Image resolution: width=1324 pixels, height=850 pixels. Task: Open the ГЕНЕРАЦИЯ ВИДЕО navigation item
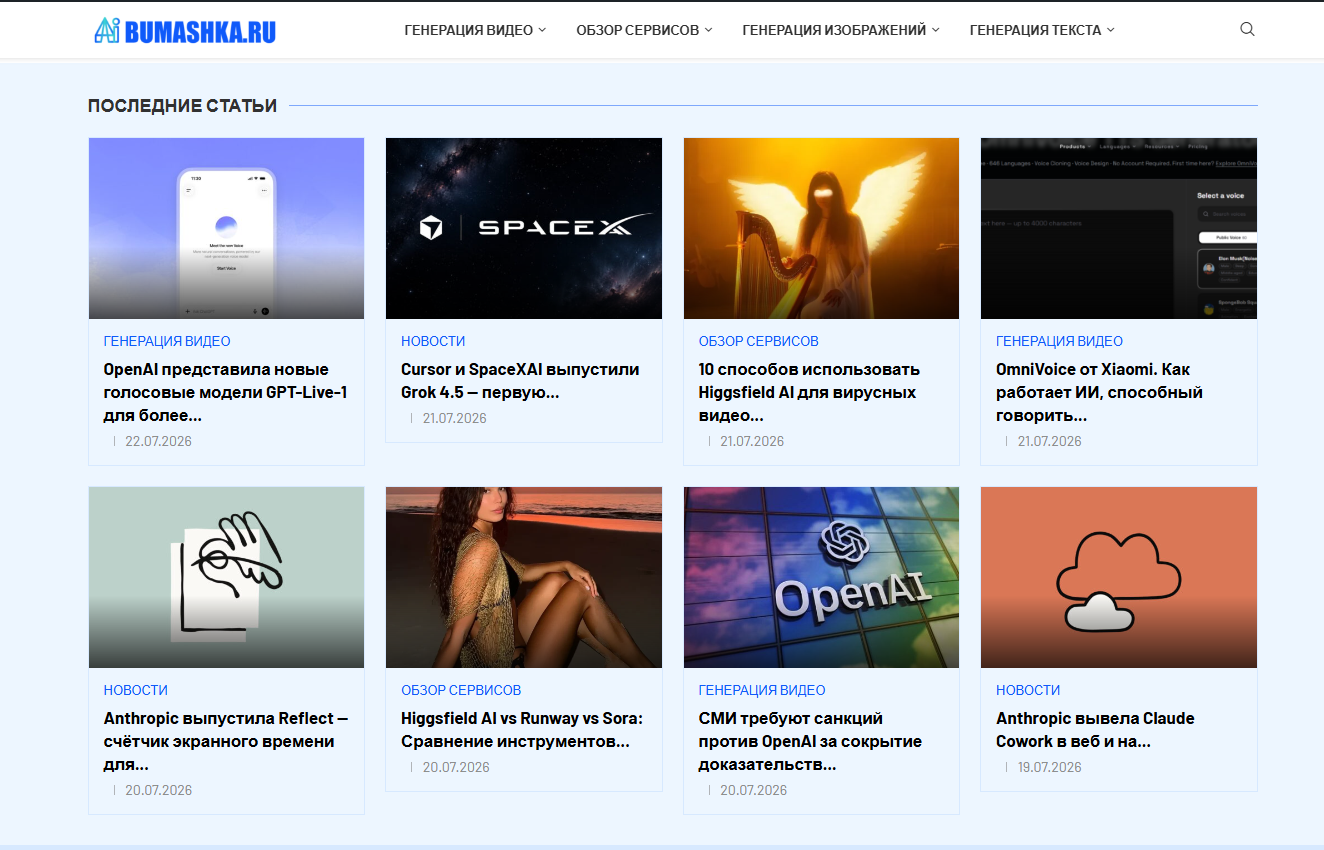point(468,30)
